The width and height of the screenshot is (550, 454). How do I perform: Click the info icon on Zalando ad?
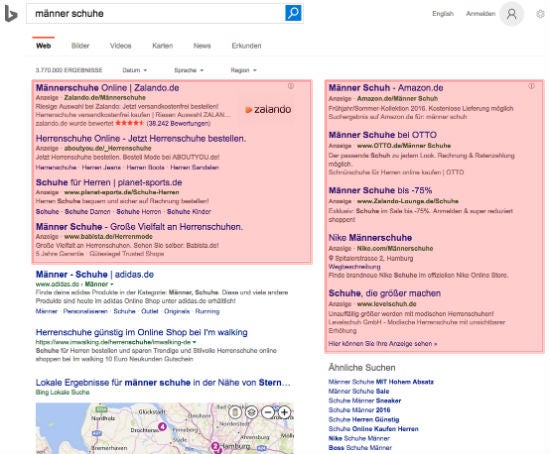tap(291, 86)
